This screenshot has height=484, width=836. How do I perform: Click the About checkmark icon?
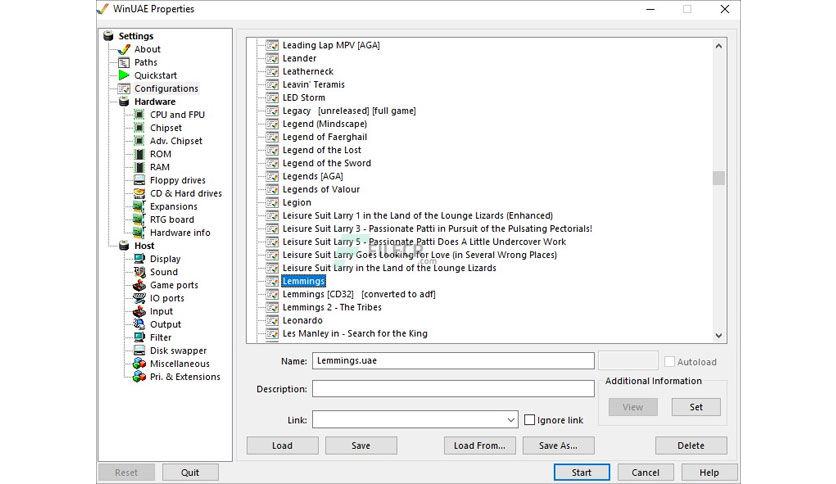(x=124, y=49)
